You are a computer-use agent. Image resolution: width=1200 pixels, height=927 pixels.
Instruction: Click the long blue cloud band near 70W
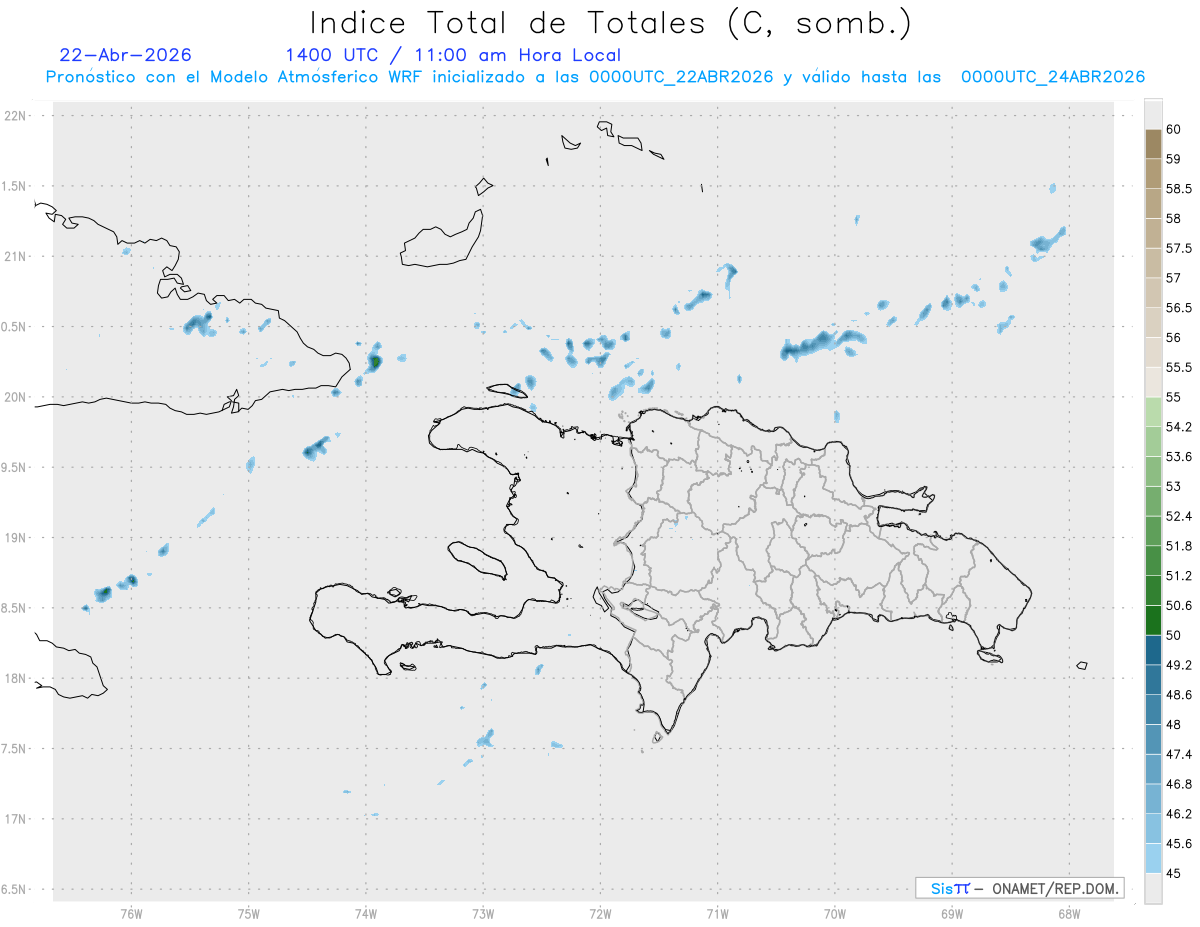pos(822,344)
